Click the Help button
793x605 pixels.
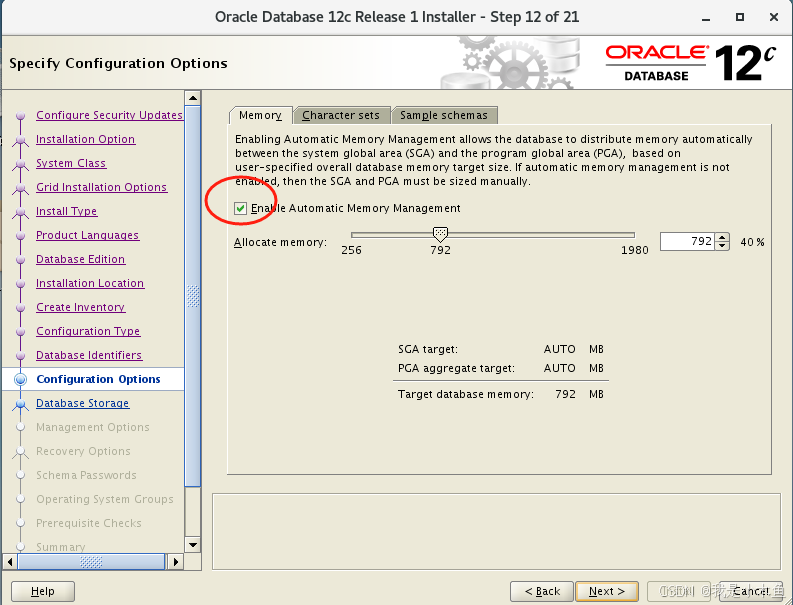click(x=42, y=591)
